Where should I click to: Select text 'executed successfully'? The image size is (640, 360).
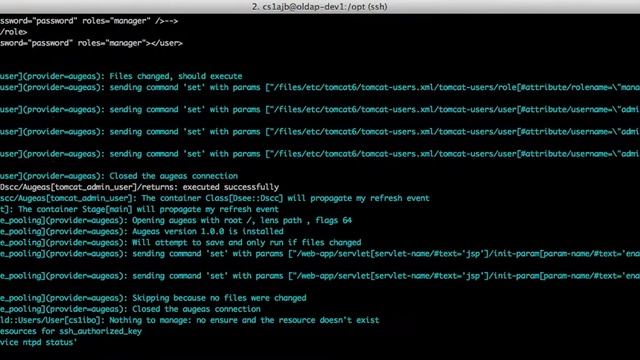click(231, 187)
